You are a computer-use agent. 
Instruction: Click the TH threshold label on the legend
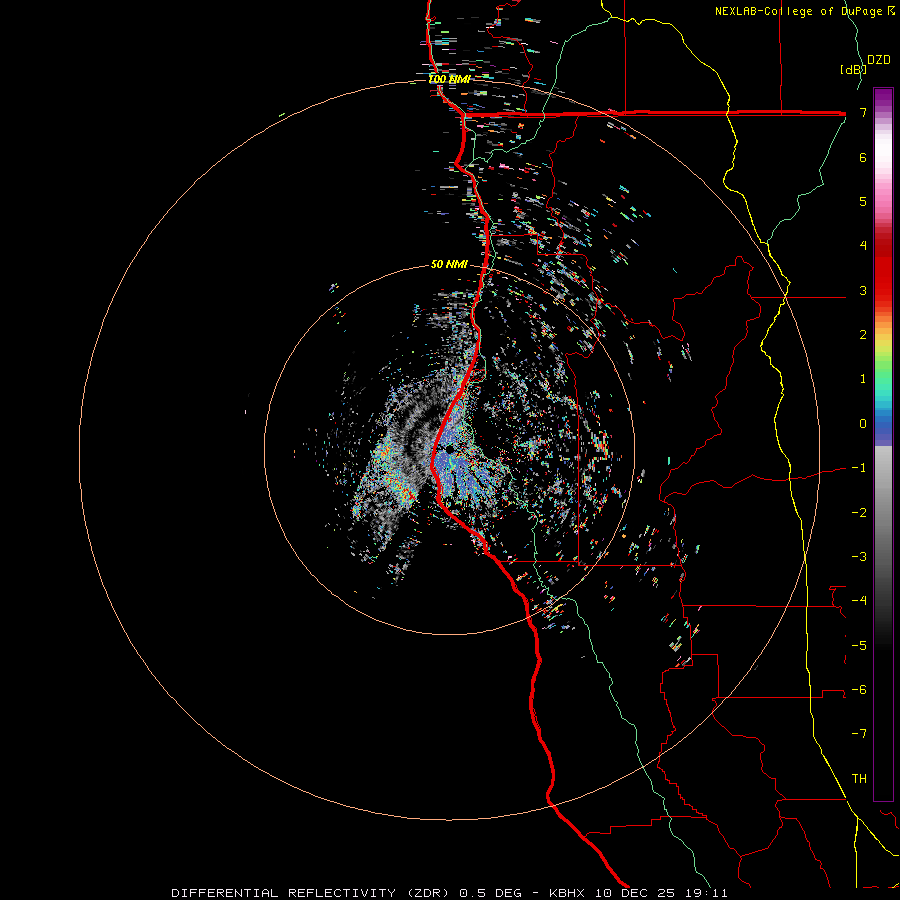[859, 779]
